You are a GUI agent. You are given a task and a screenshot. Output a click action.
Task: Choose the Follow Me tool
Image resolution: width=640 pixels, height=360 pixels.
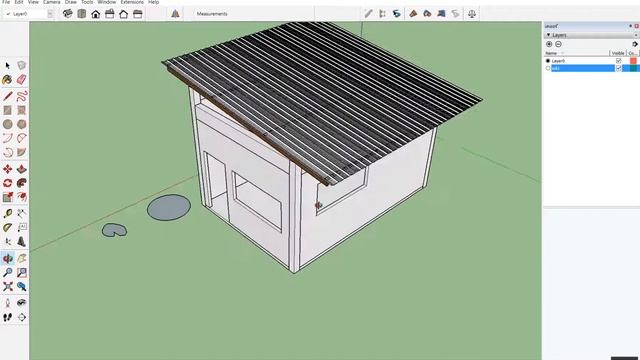point(22,183)
